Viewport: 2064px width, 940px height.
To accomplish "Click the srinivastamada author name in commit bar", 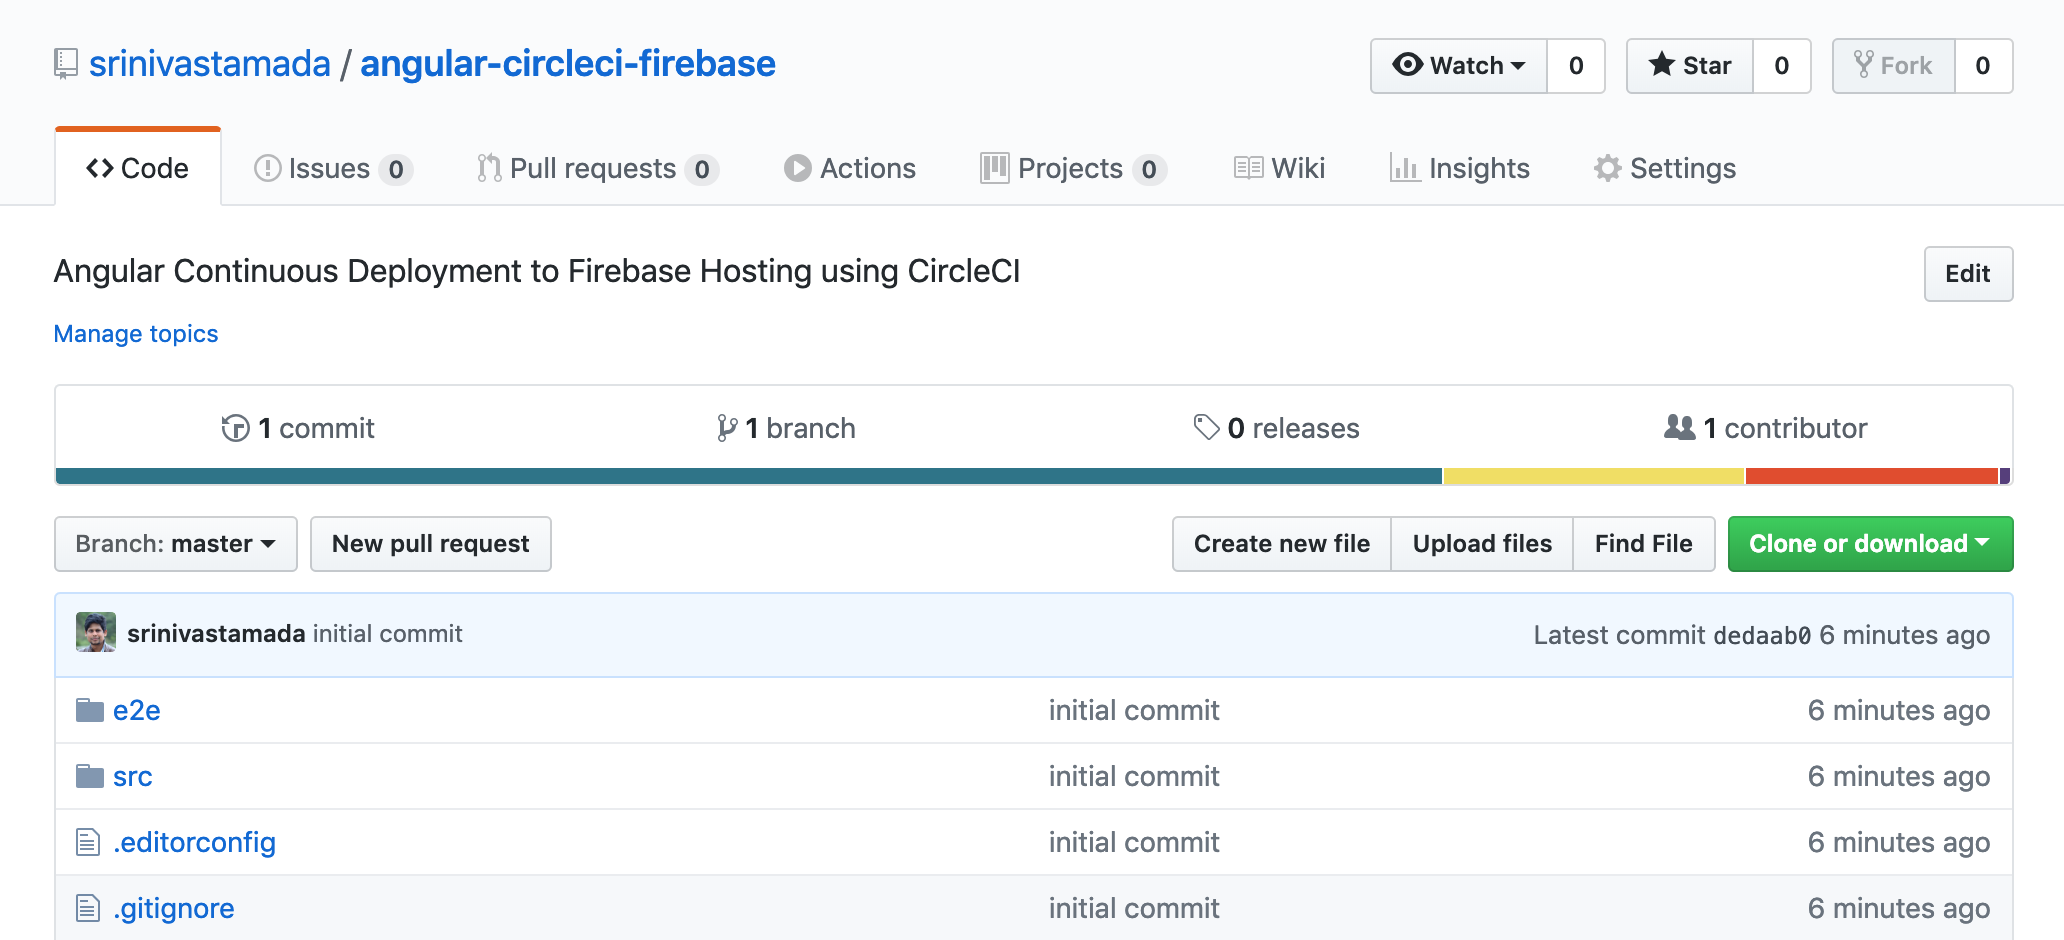I will pos(216,634).
